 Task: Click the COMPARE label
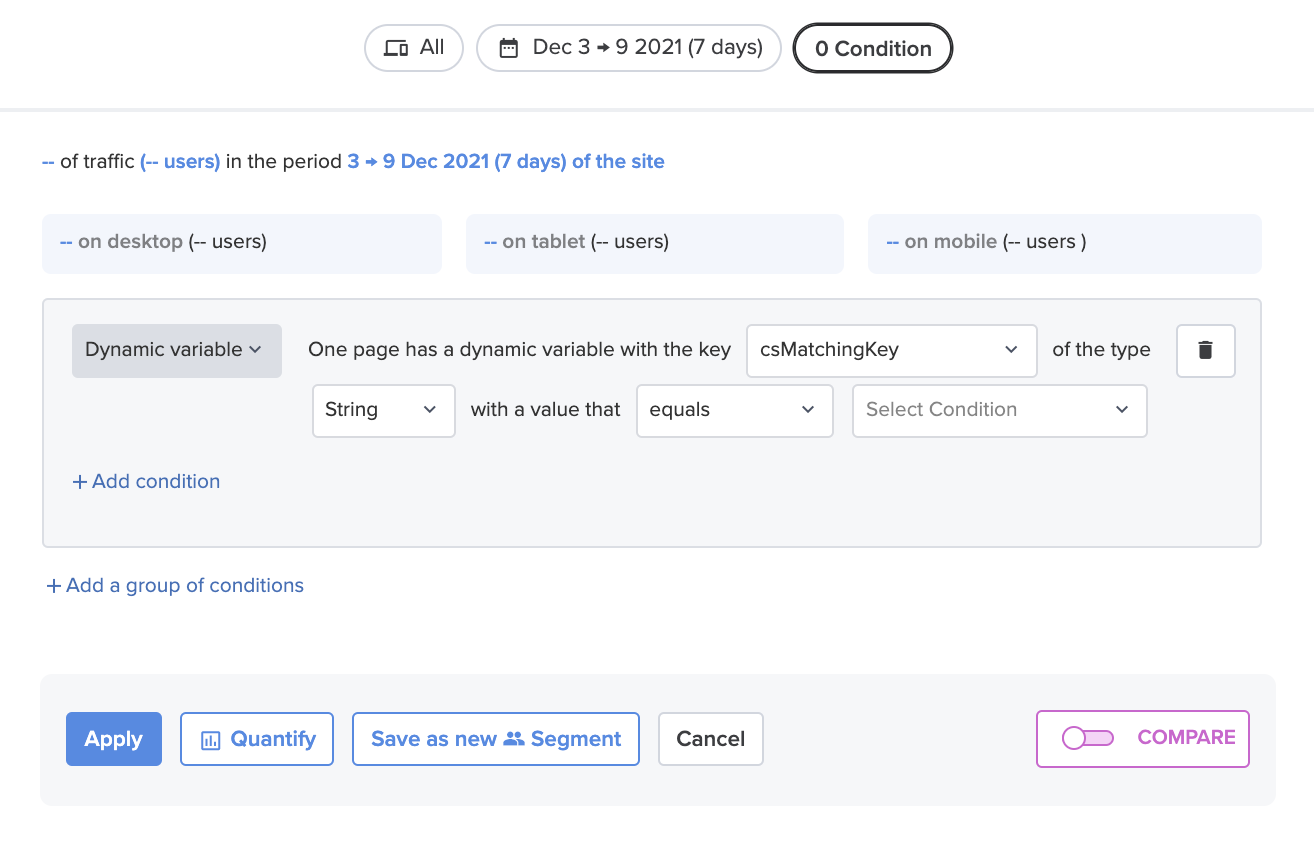click(1187, 737)
